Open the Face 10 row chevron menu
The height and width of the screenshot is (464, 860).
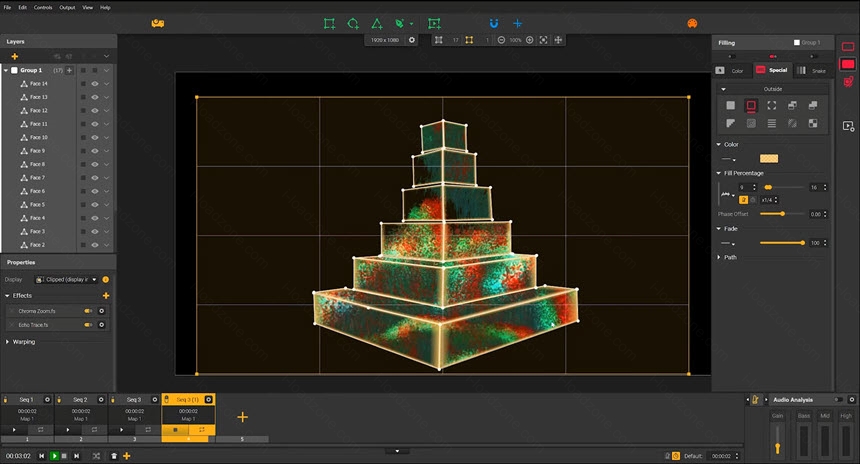(x=106, y=138)
